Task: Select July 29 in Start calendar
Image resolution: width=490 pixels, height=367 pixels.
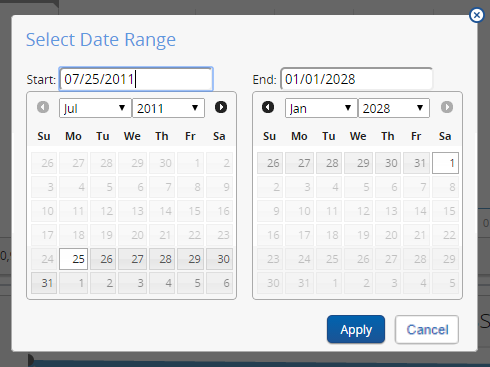Action: tap(190, 259)
